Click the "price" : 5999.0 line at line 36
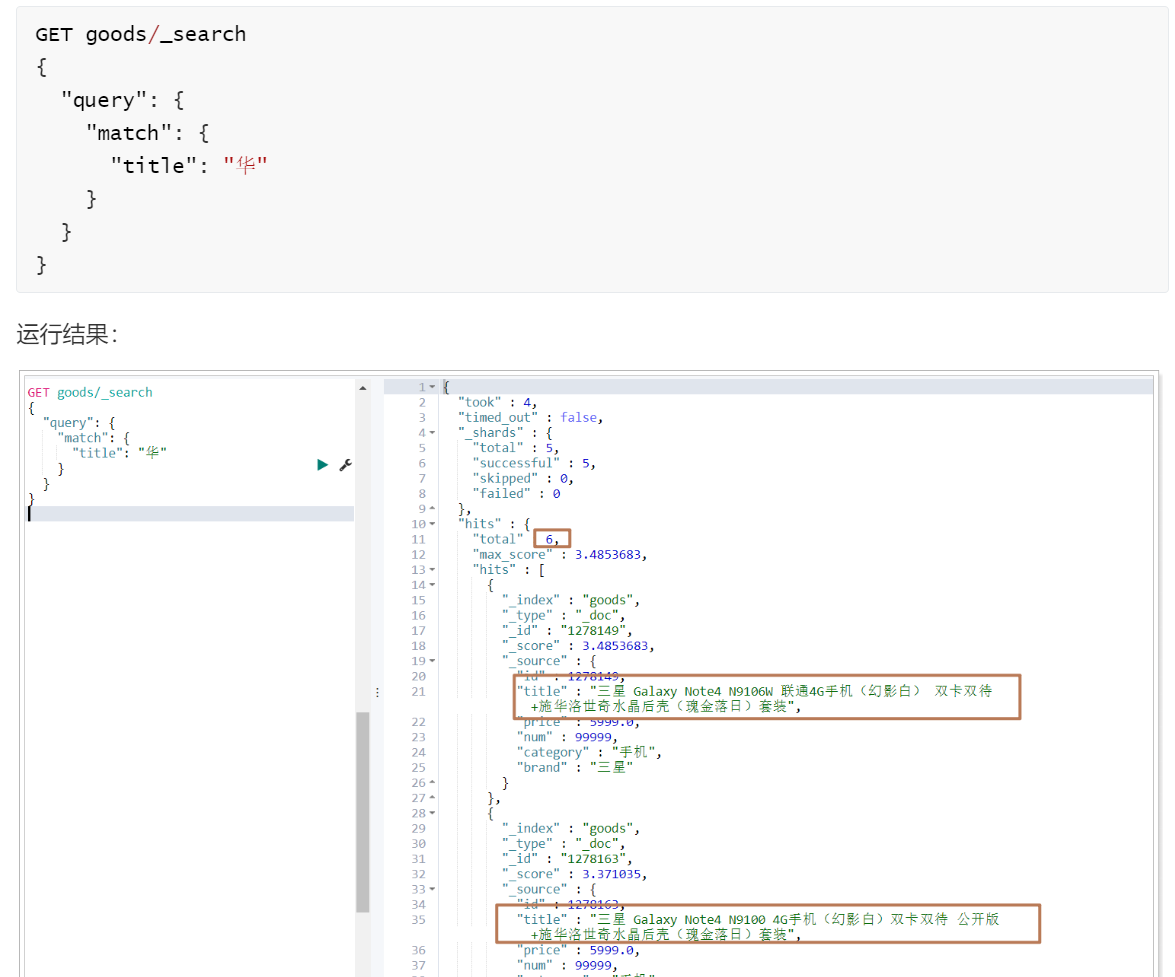1175x977 pixels. [x=578, y=951]
